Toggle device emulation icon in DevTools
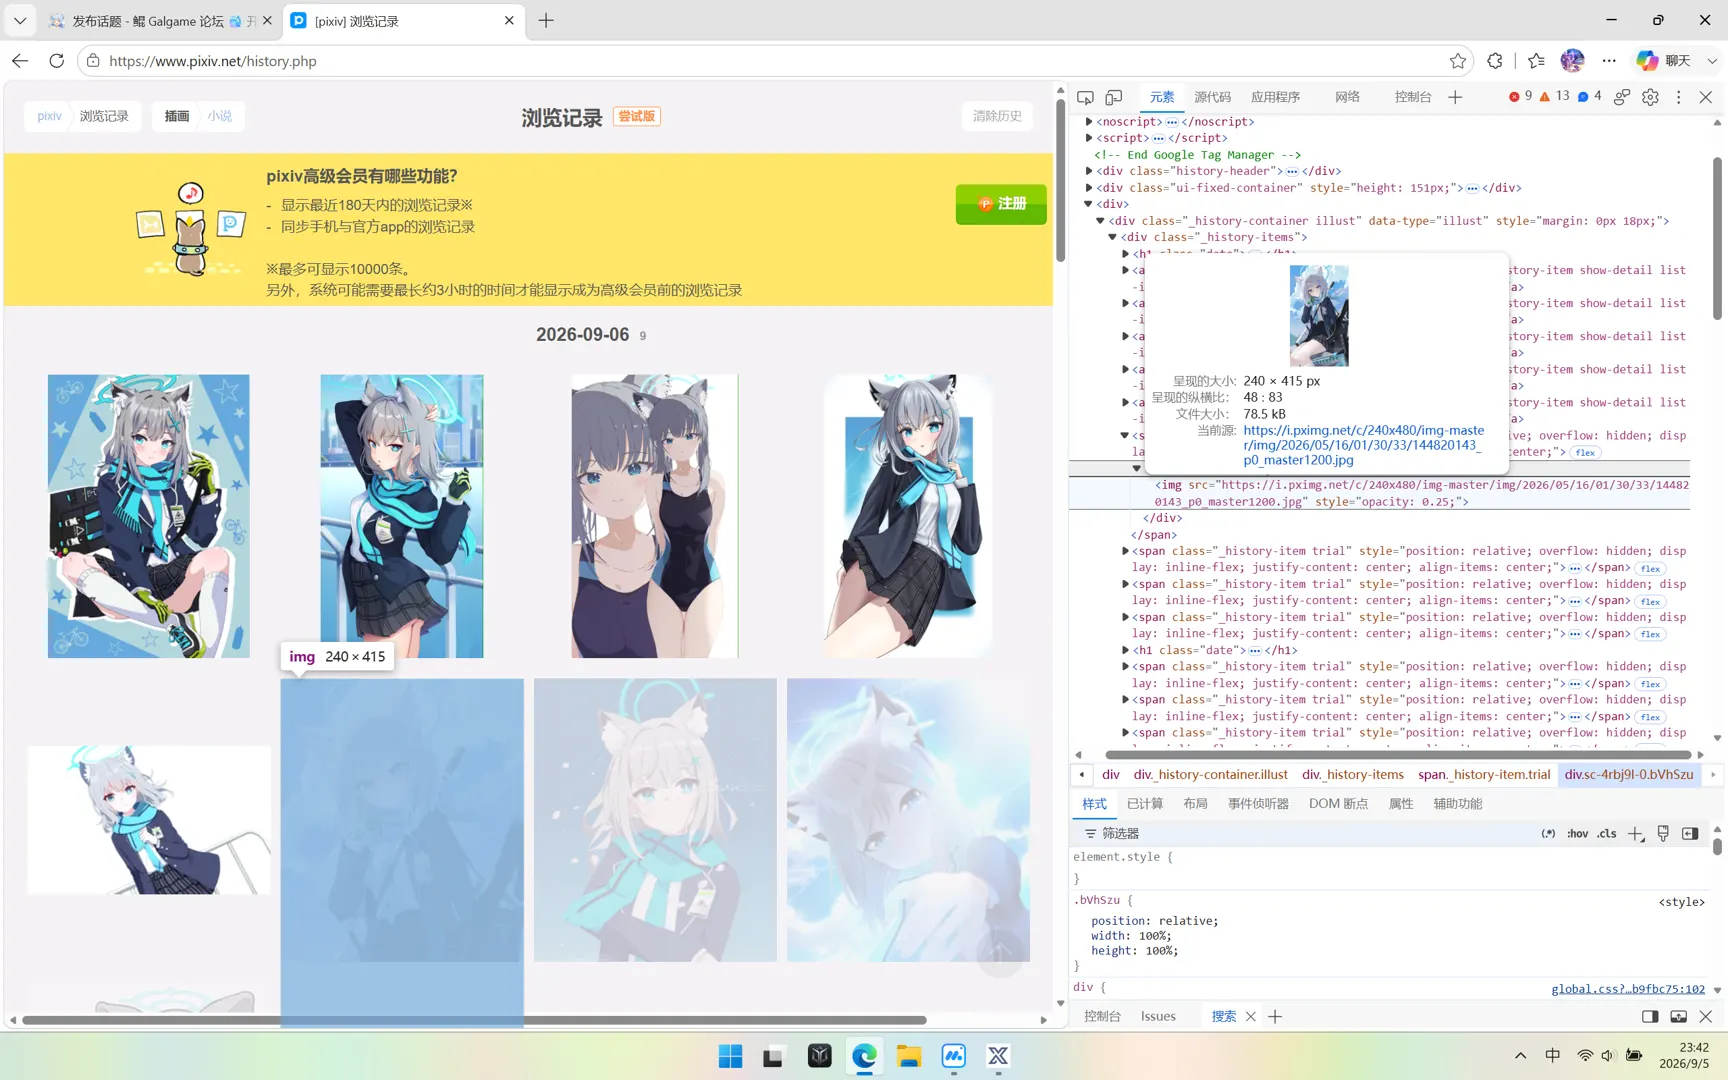 1114,97
